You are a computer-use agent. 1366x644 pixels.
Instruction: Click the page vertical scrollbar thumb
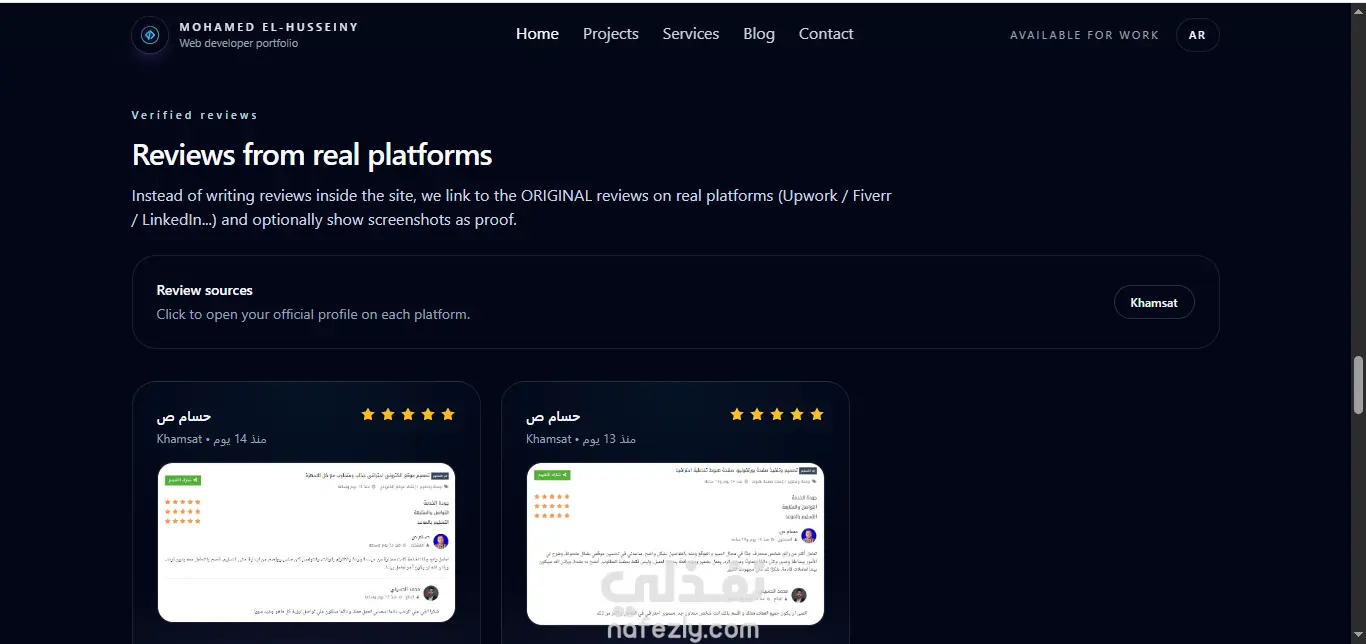(x=1358, y=385)
